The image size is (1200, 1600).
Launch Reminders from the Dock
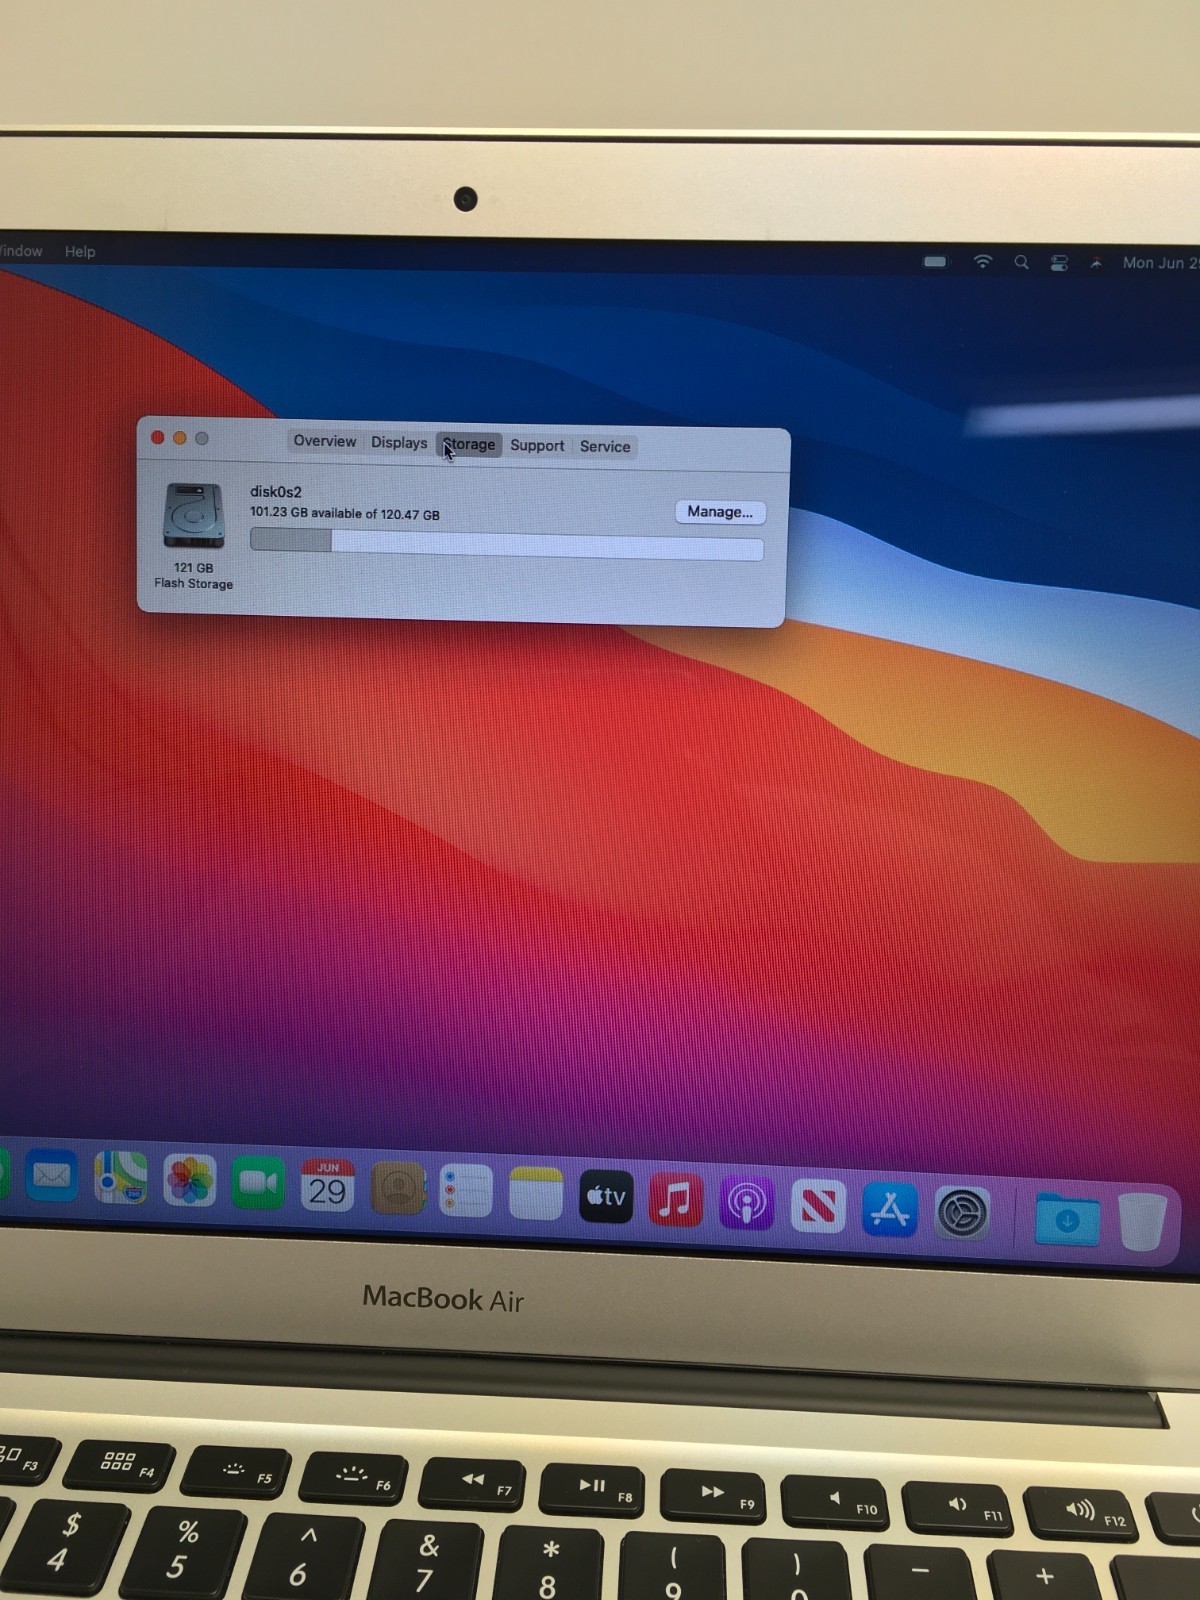[x=466, y=1191]
